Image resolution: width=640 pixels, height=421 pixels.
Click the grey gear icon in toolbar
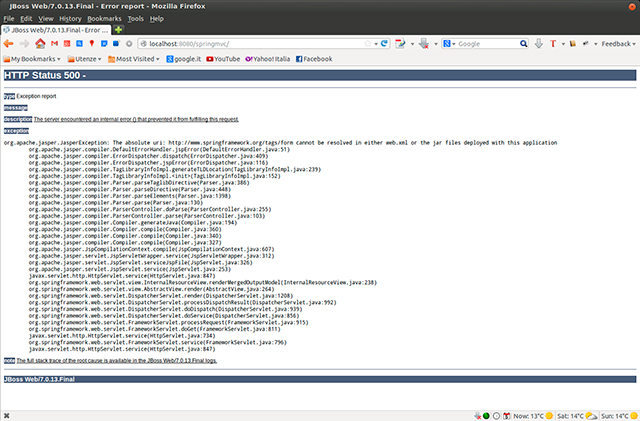click(129, 44)
